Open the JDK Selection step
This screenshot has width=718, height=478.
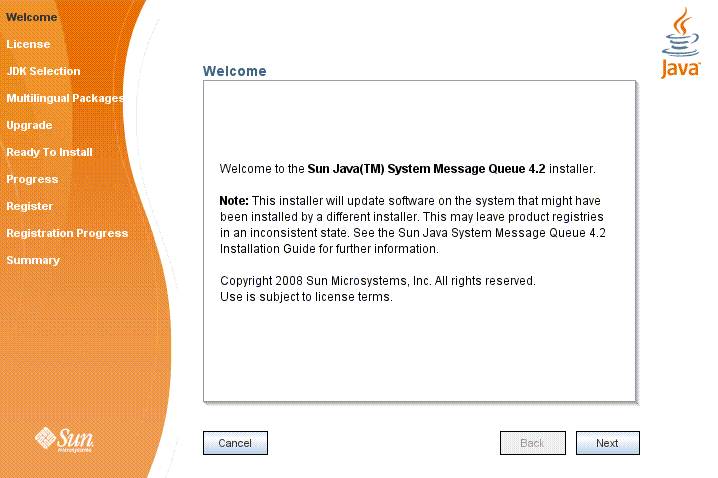click(43, 71)
